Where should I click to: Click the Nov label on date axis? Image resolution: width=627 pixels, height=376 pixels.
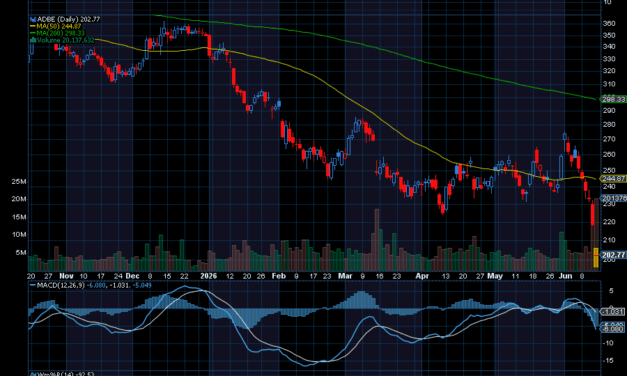tap(66, 276)
